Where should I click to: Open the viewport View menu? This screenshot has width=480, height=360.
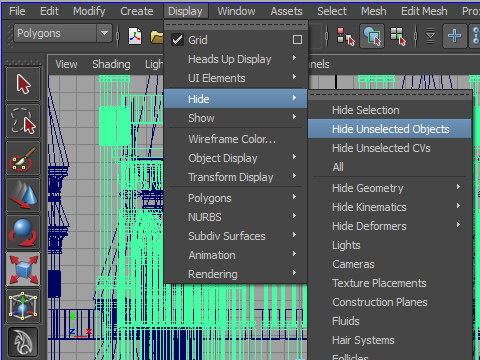[x=66, y=64]
